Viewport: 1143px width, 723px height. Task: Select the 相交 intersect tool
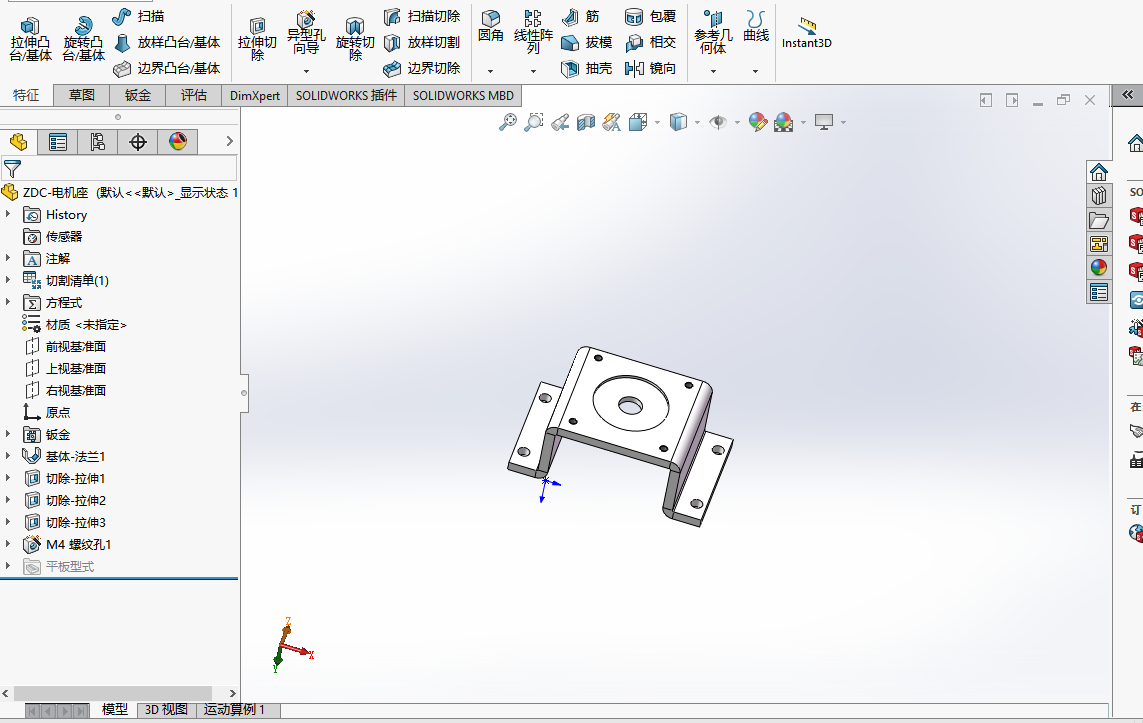[x=651, y=42]
